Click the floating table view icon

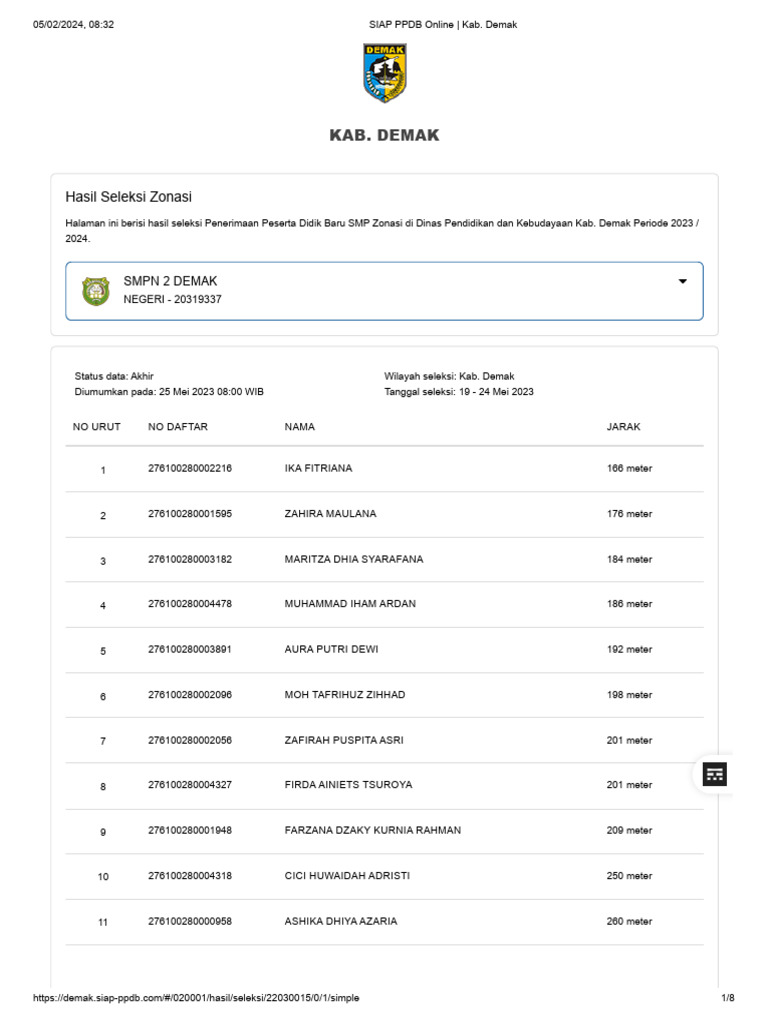click(714, 774)
